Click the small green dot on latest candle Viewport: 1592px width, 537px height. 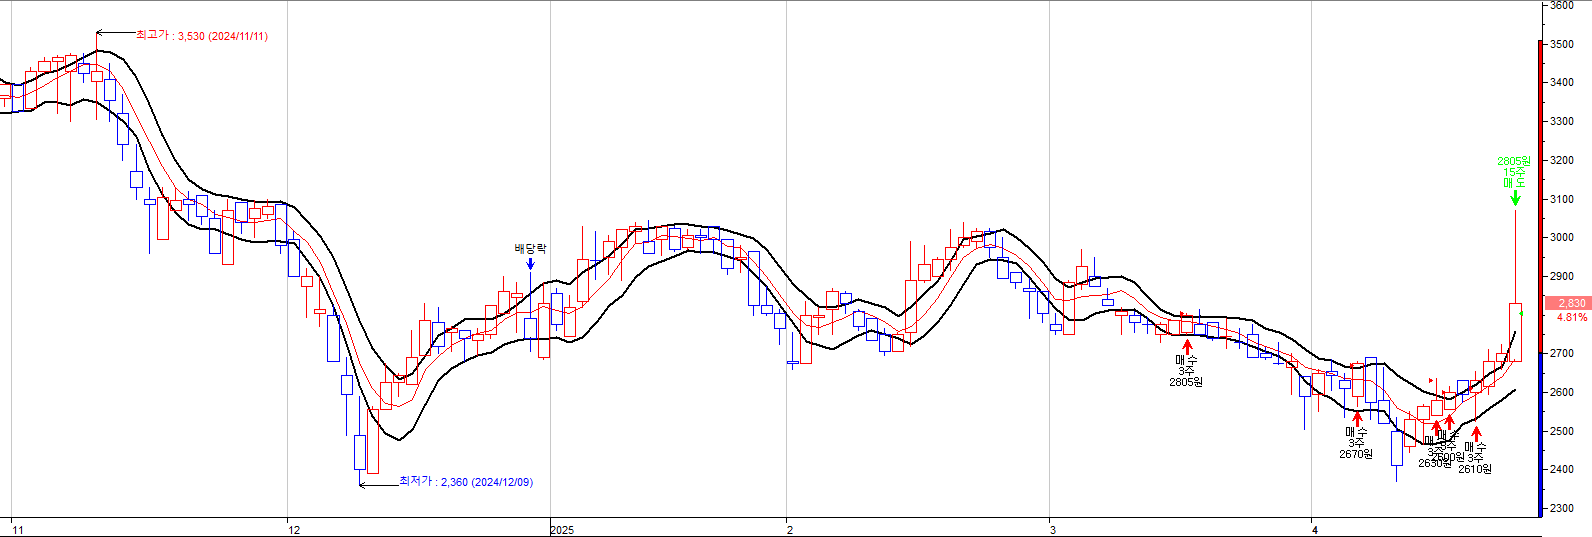click(1521, 314)
